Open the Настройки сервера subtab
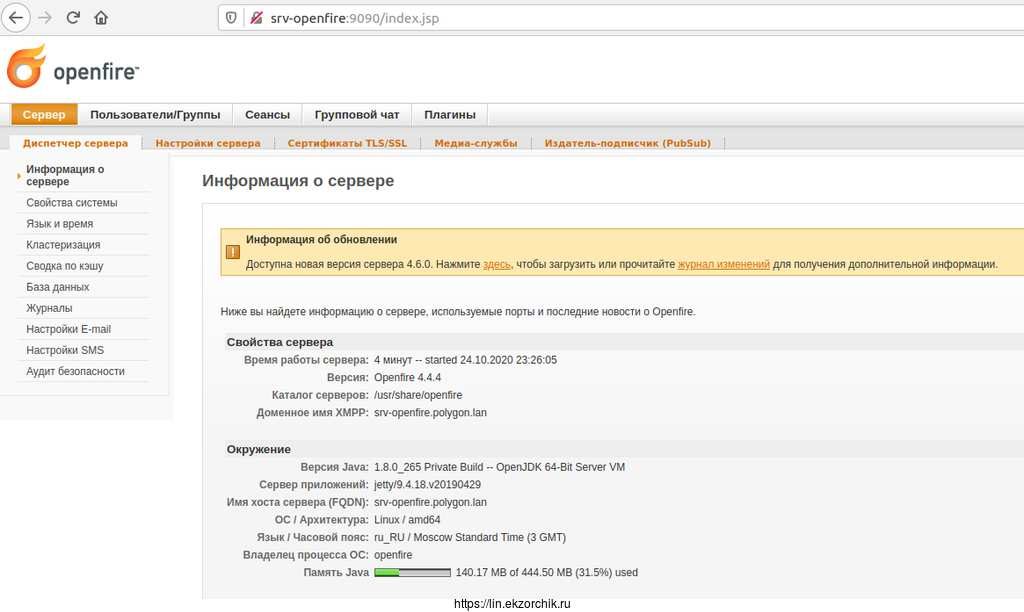This screenshot has width=1024, height=612. (208, 143)
